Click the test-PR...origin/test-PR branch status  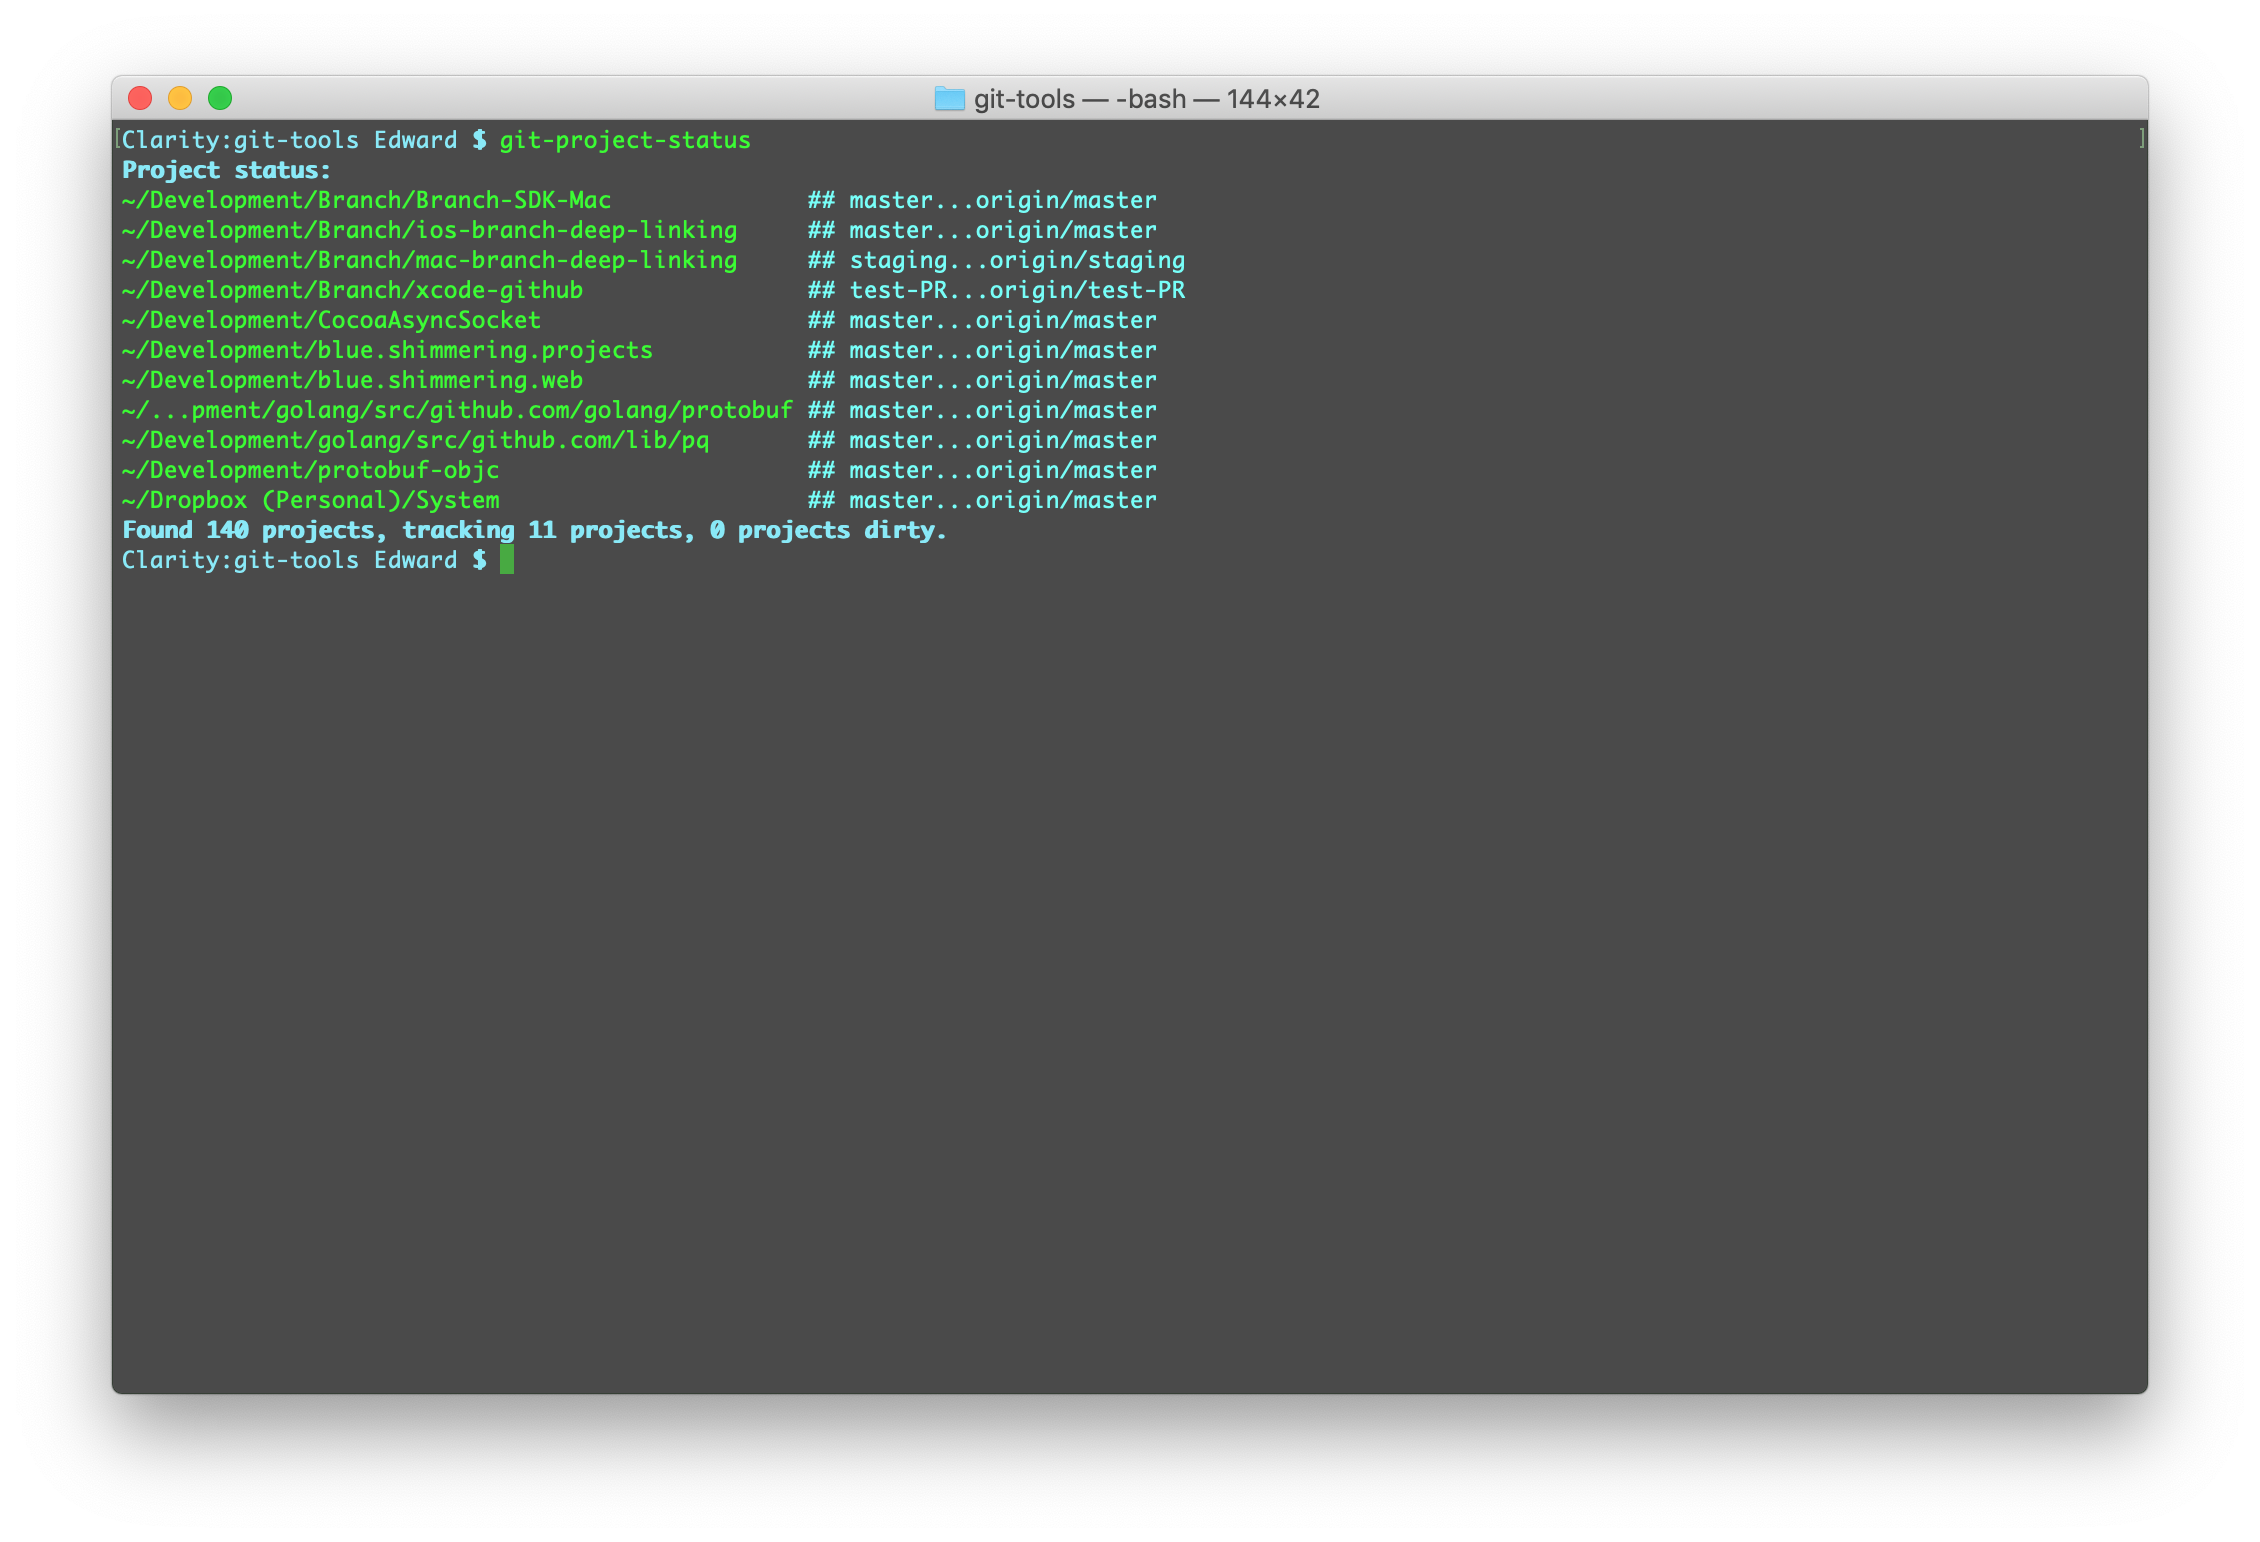tap(1016, 290)
